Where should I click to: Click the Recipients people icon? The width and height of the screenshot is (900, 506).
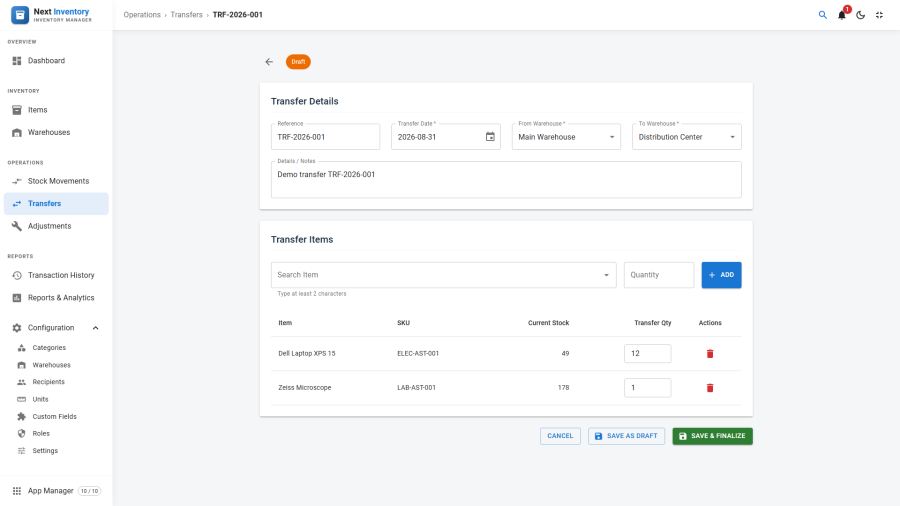click(21, 382)
